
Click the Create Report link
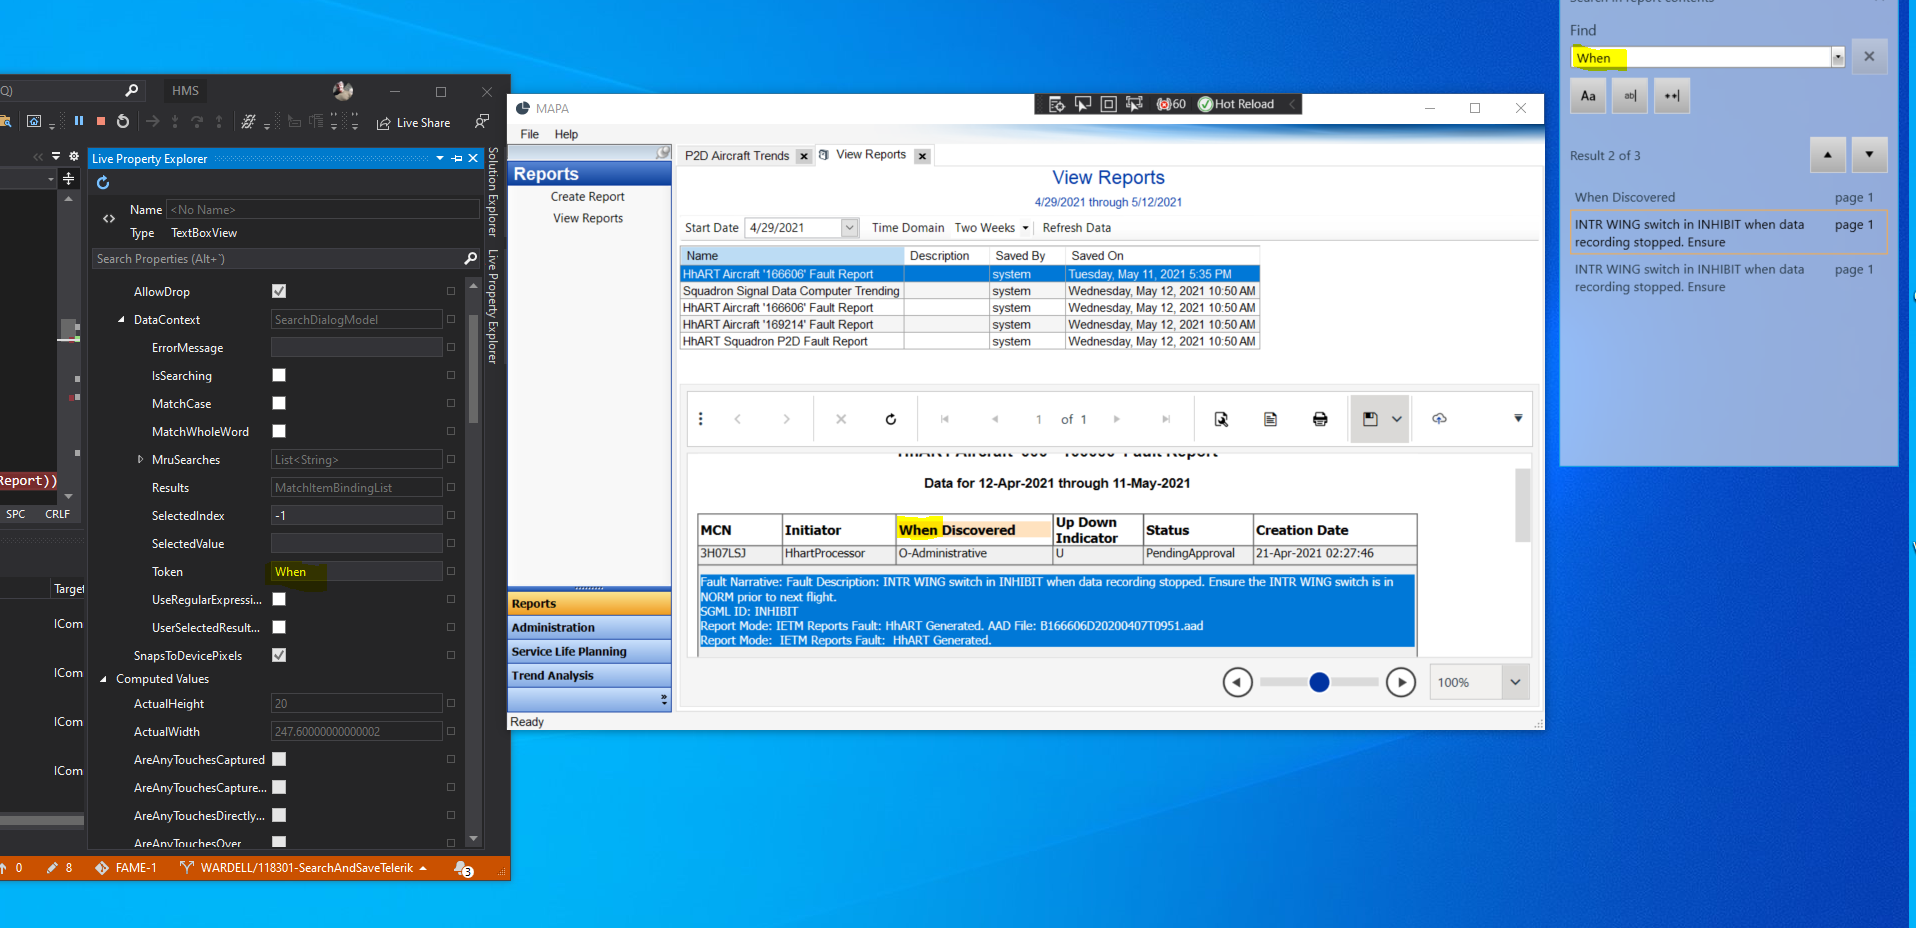coord(587,197)
